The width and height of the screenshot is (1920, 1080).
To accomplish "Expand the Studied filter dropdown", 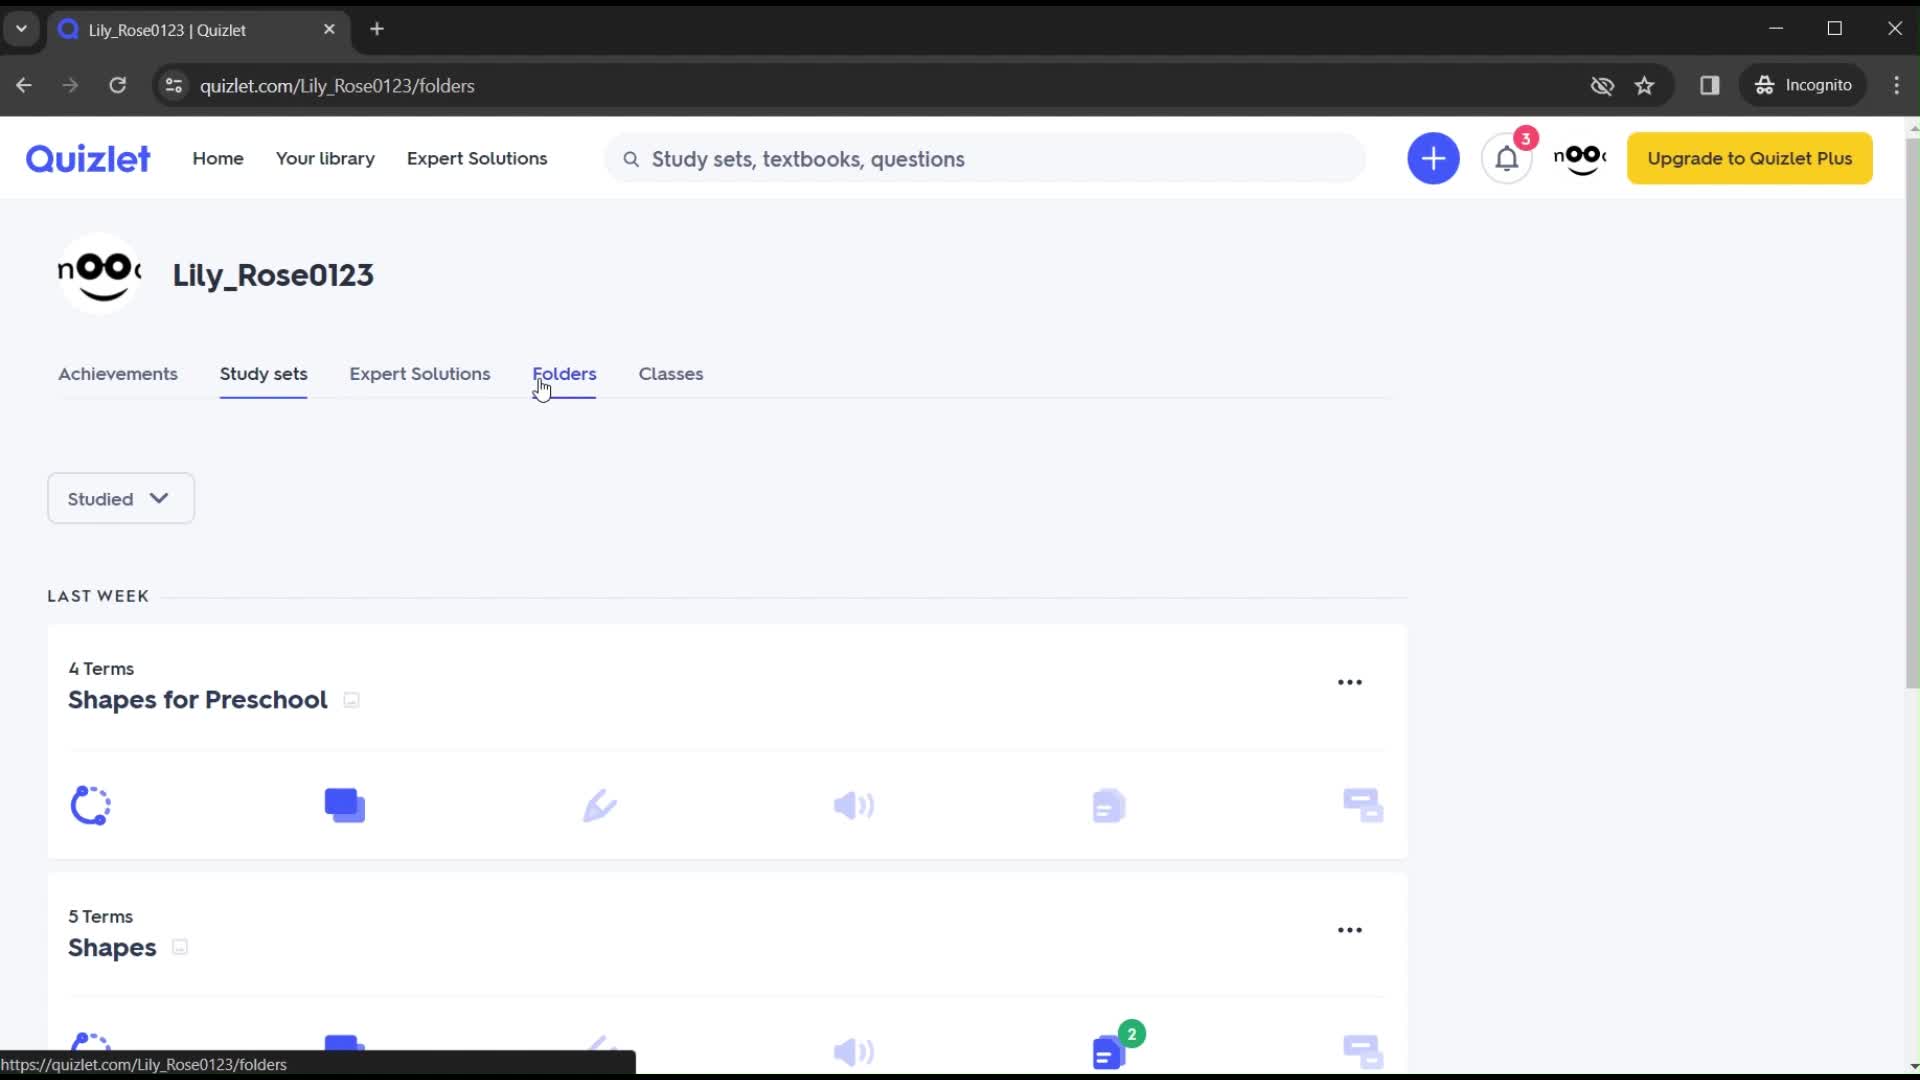I will coord(121,498).
